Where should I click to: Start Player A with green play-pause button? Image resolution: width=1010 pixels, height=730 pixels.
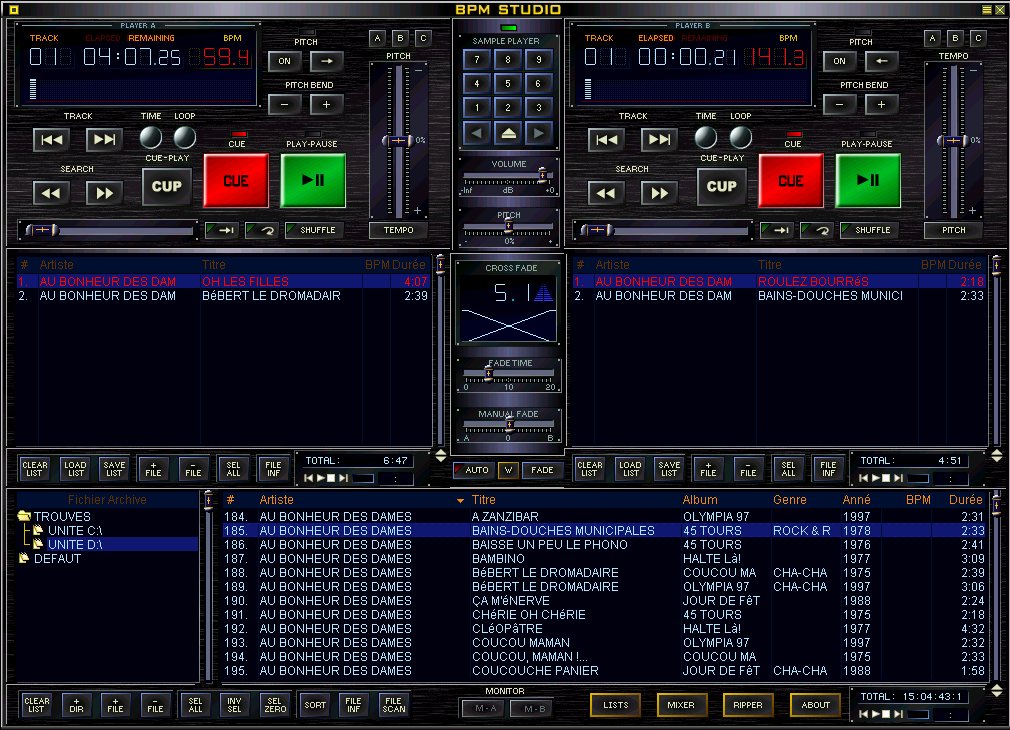coord(313,180)
